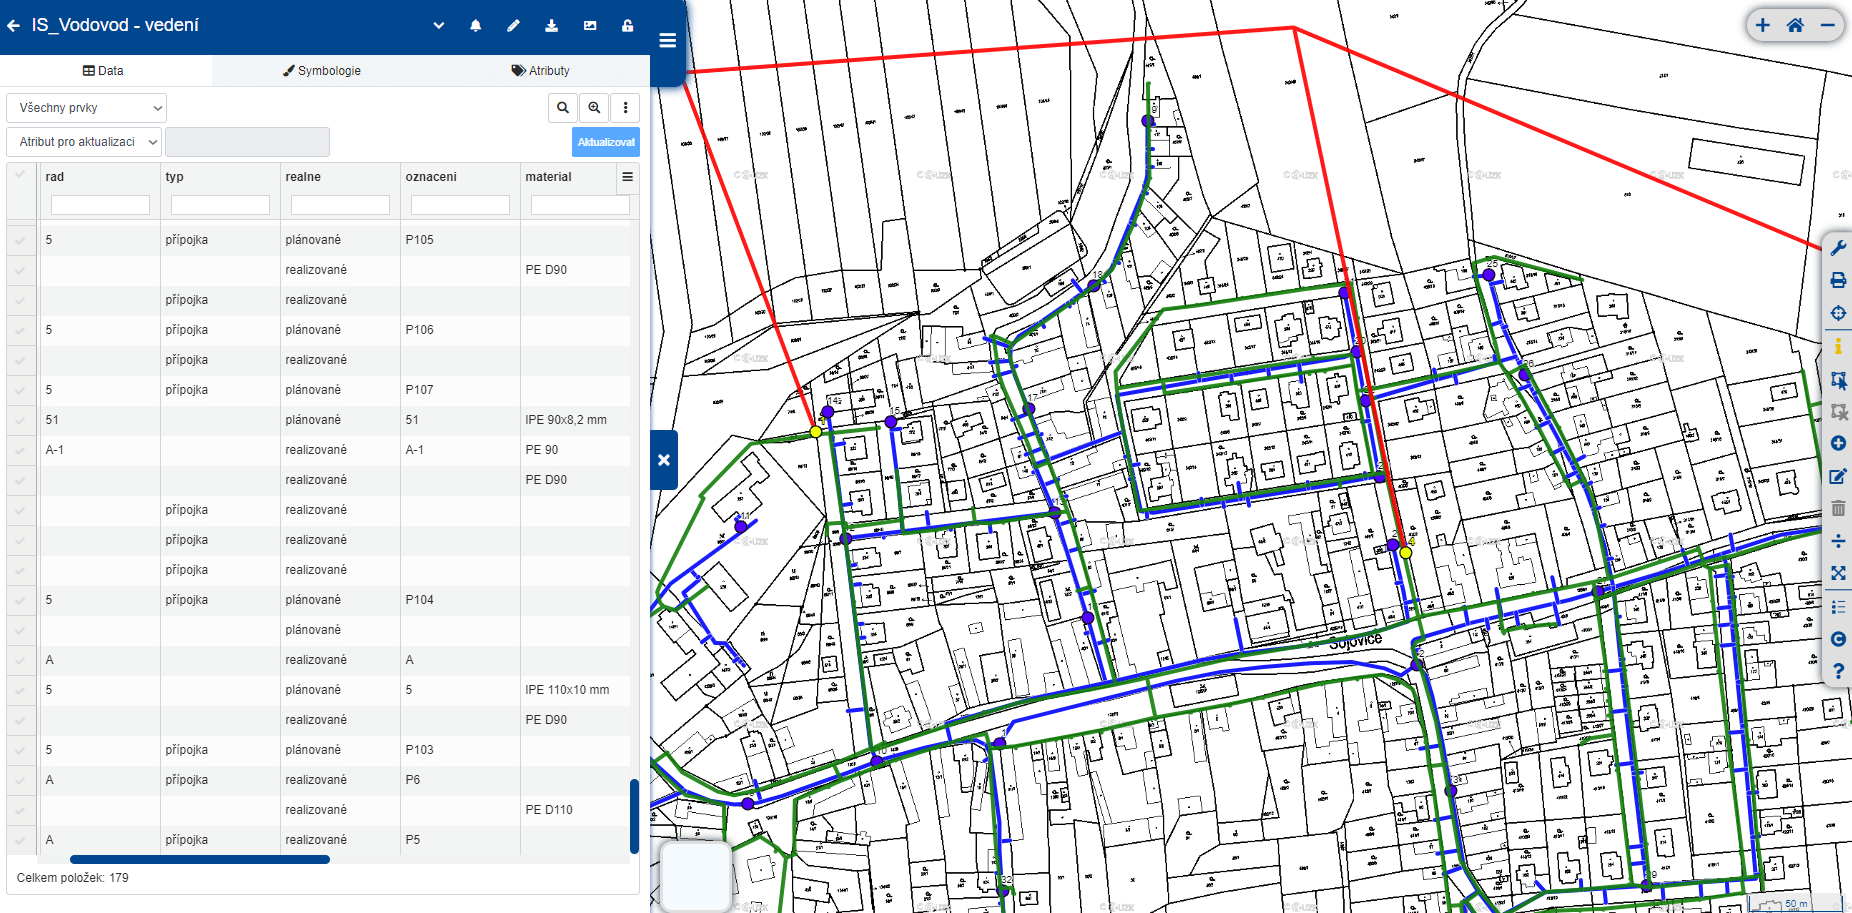Select the checkbox for row A-1

20,450
